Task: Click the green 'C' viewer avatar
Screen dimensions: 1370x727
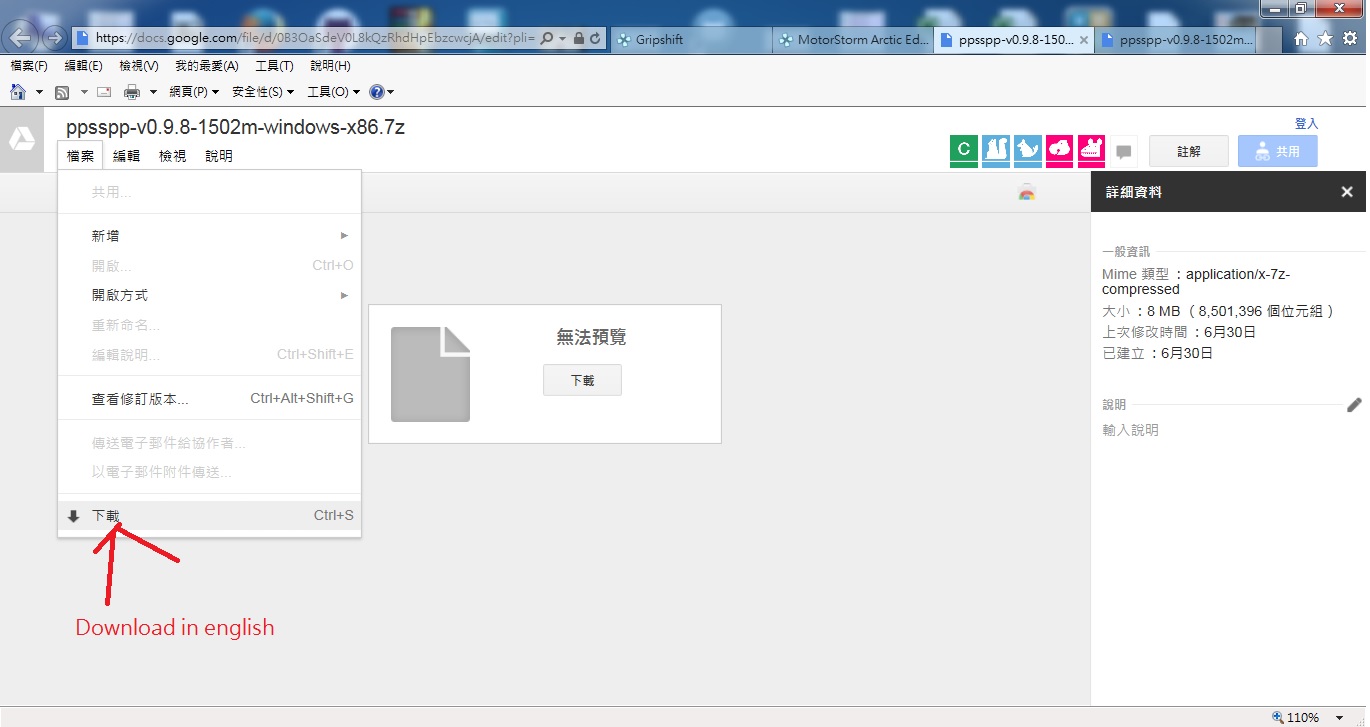Action: 963,150
